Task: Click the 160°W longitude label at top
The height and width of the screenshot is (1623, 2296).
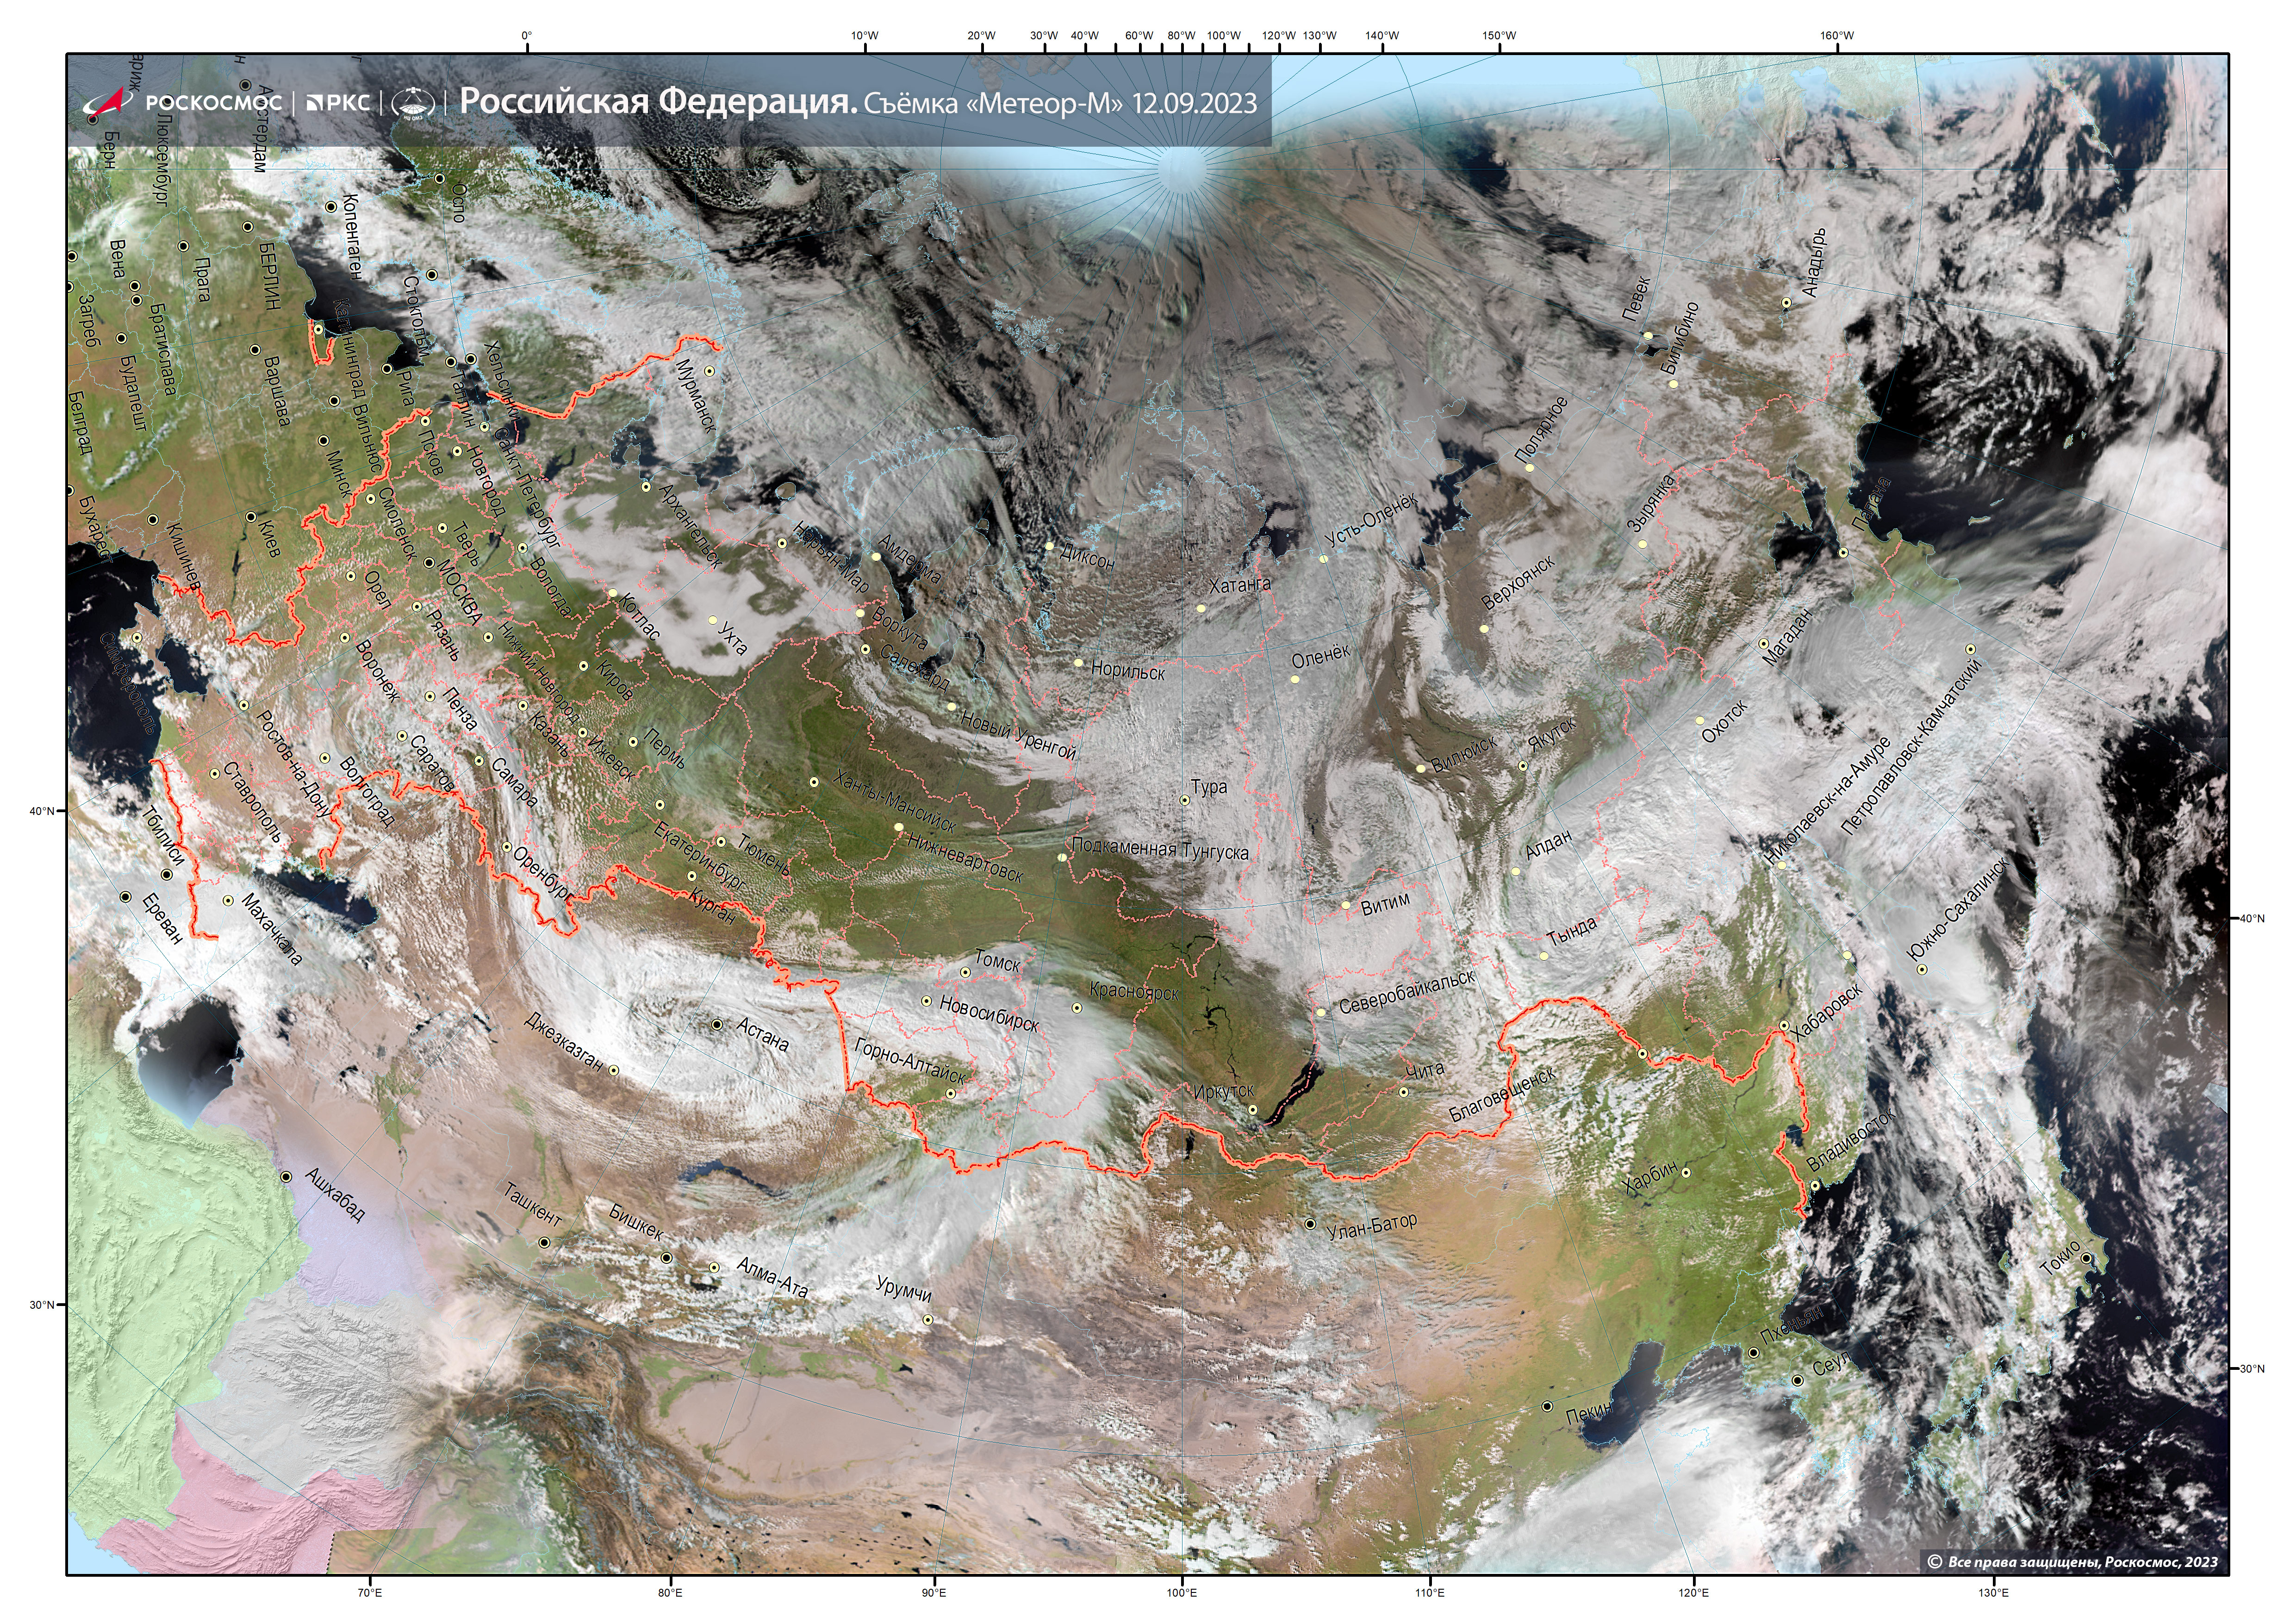Action: click(1836, 36)
